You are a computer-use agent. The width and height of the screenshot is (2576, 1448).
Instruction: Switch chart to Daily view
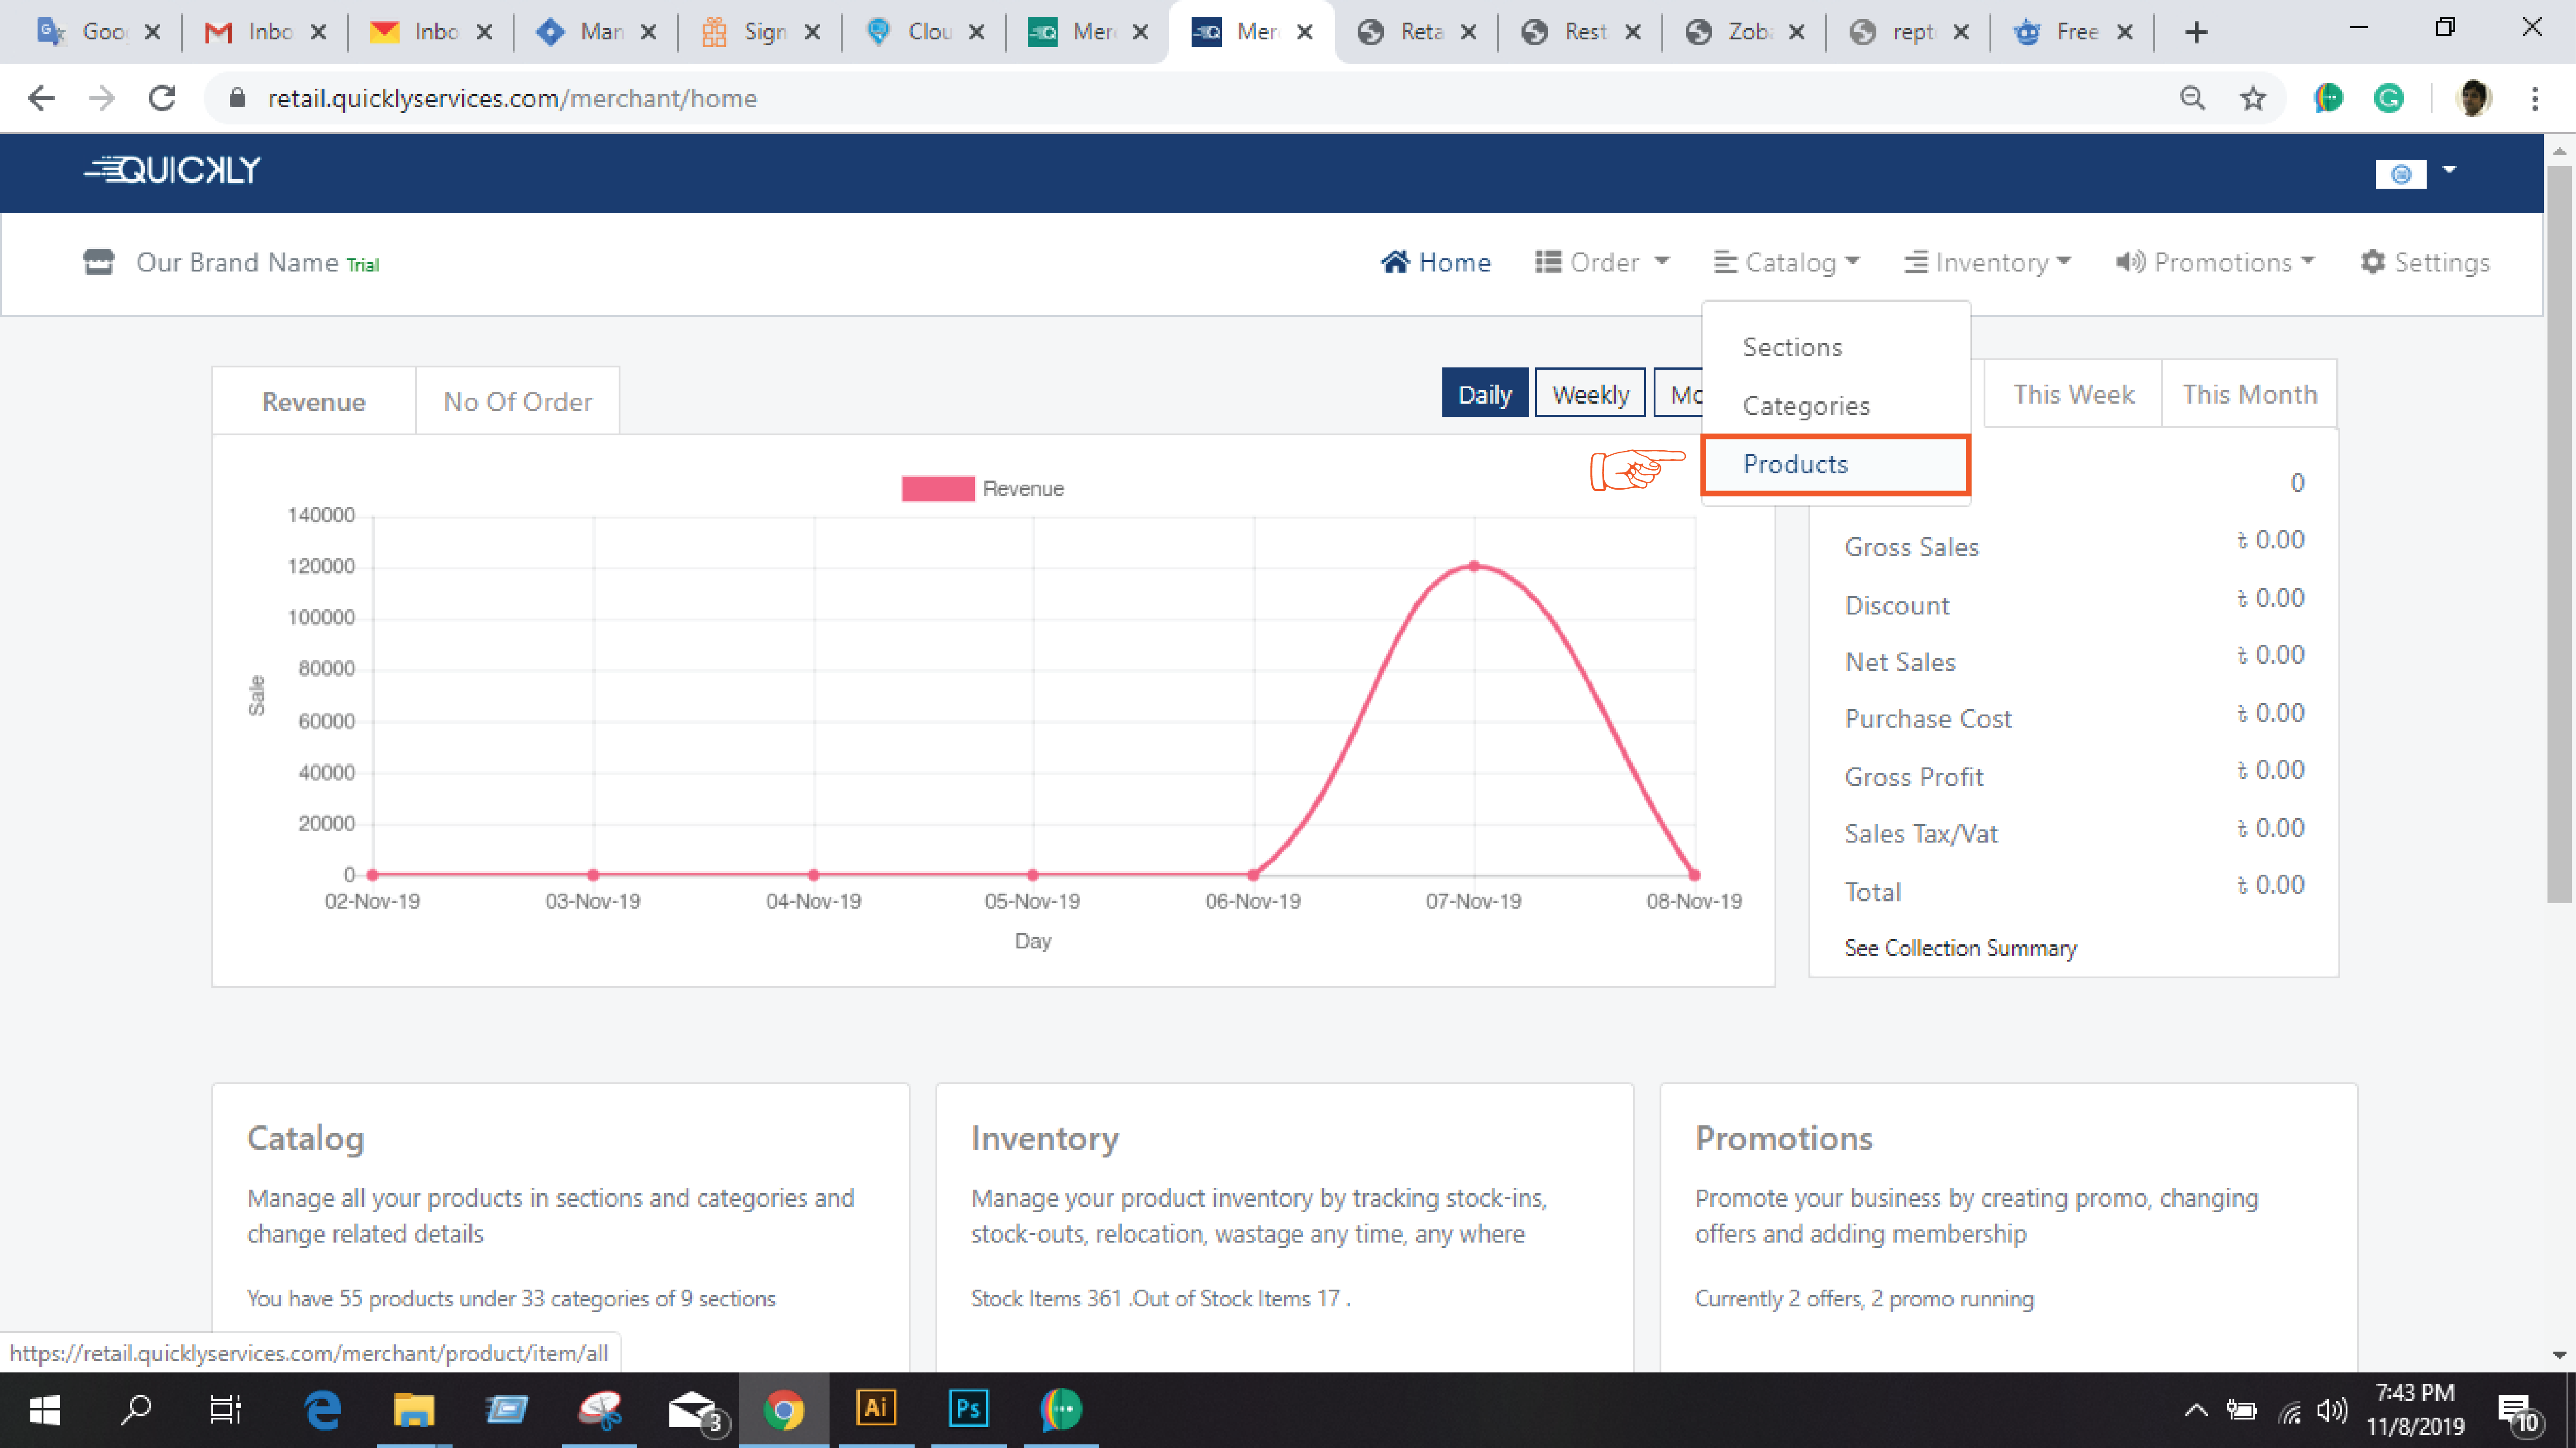click(x=1484, y=394)
